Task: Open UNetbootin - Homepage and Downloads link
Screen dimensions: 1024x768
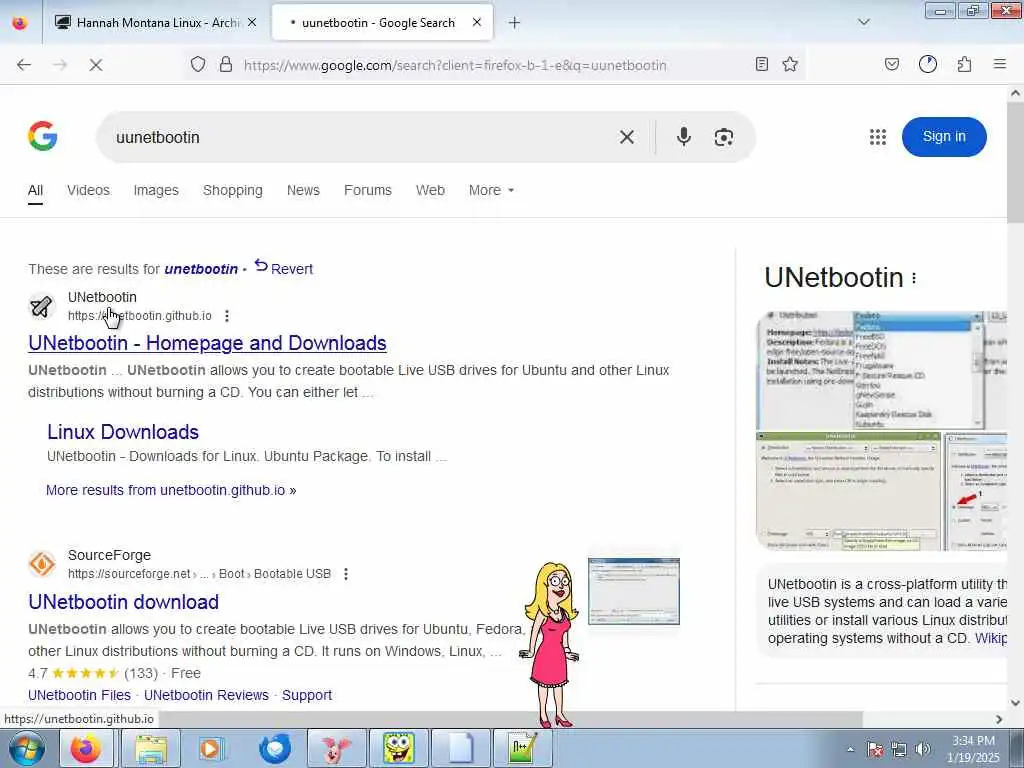Action: (207, 343)
